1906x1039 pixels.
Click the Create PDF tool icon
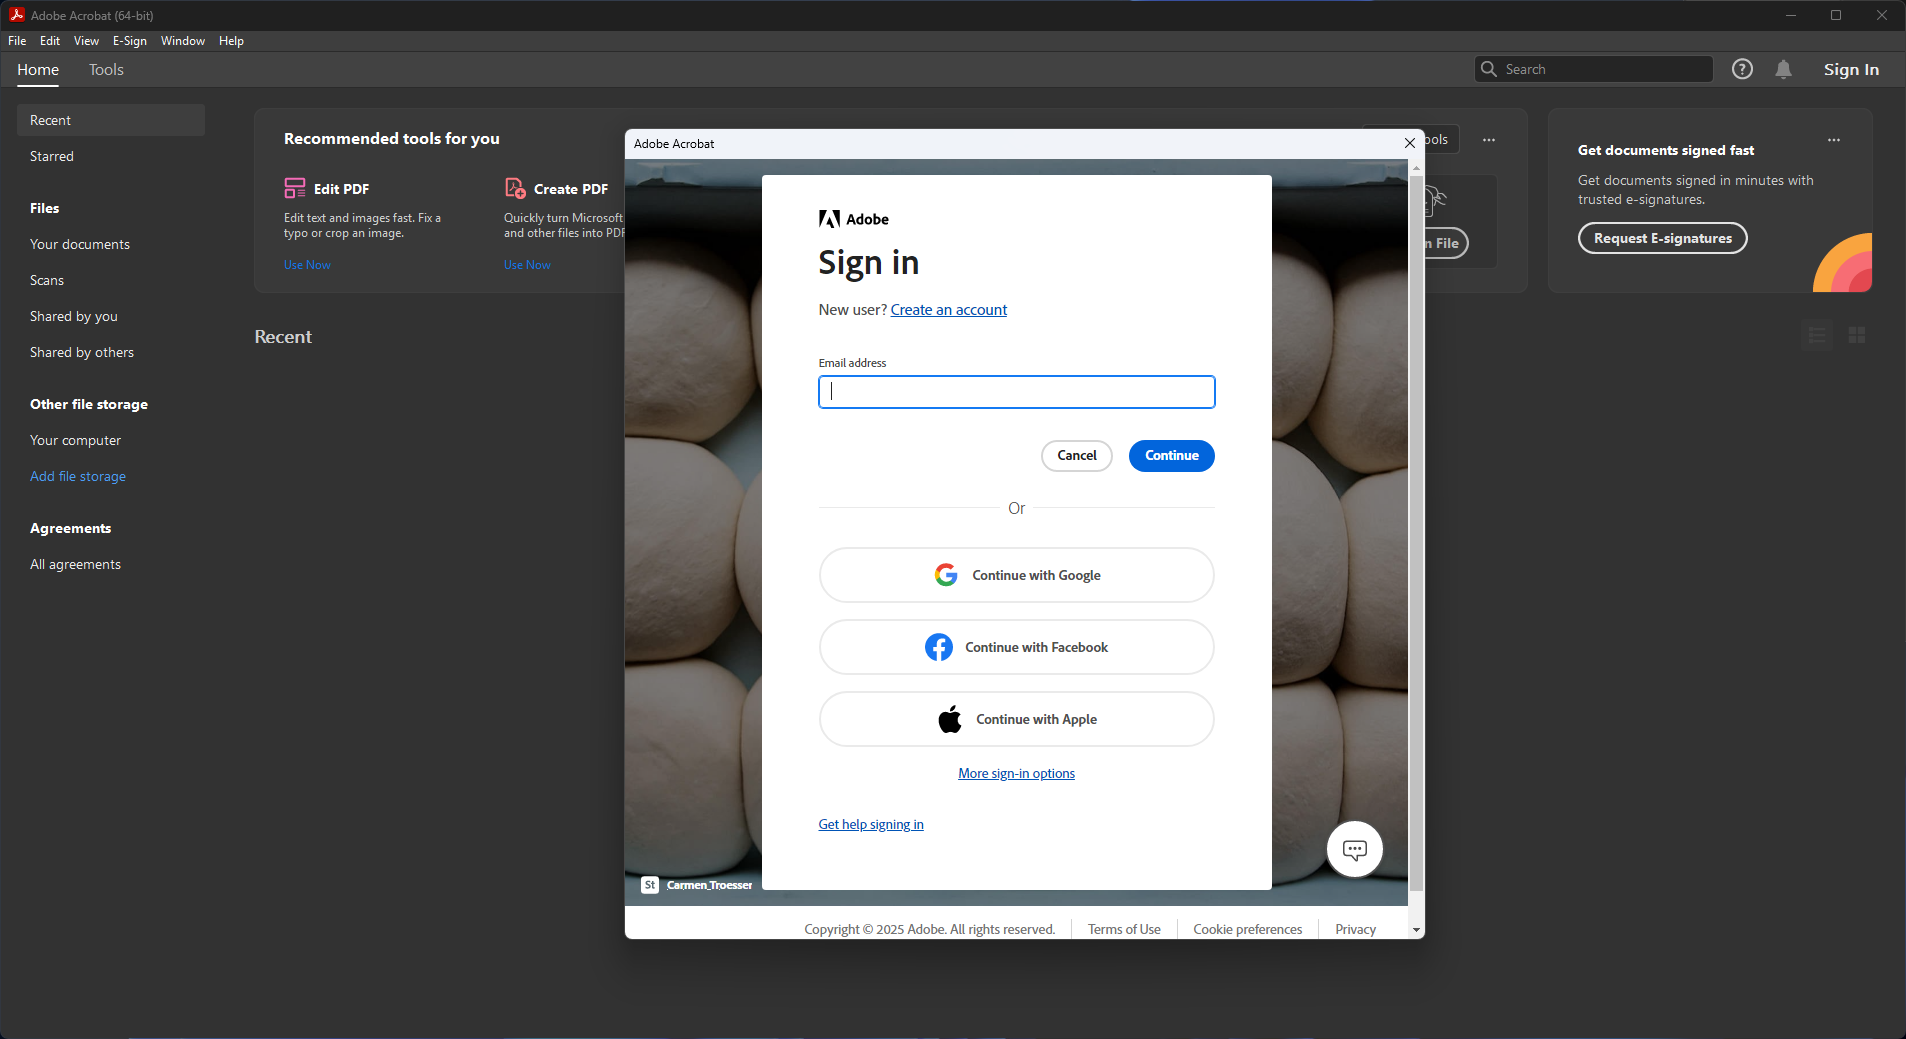click(x=515, y=188)
